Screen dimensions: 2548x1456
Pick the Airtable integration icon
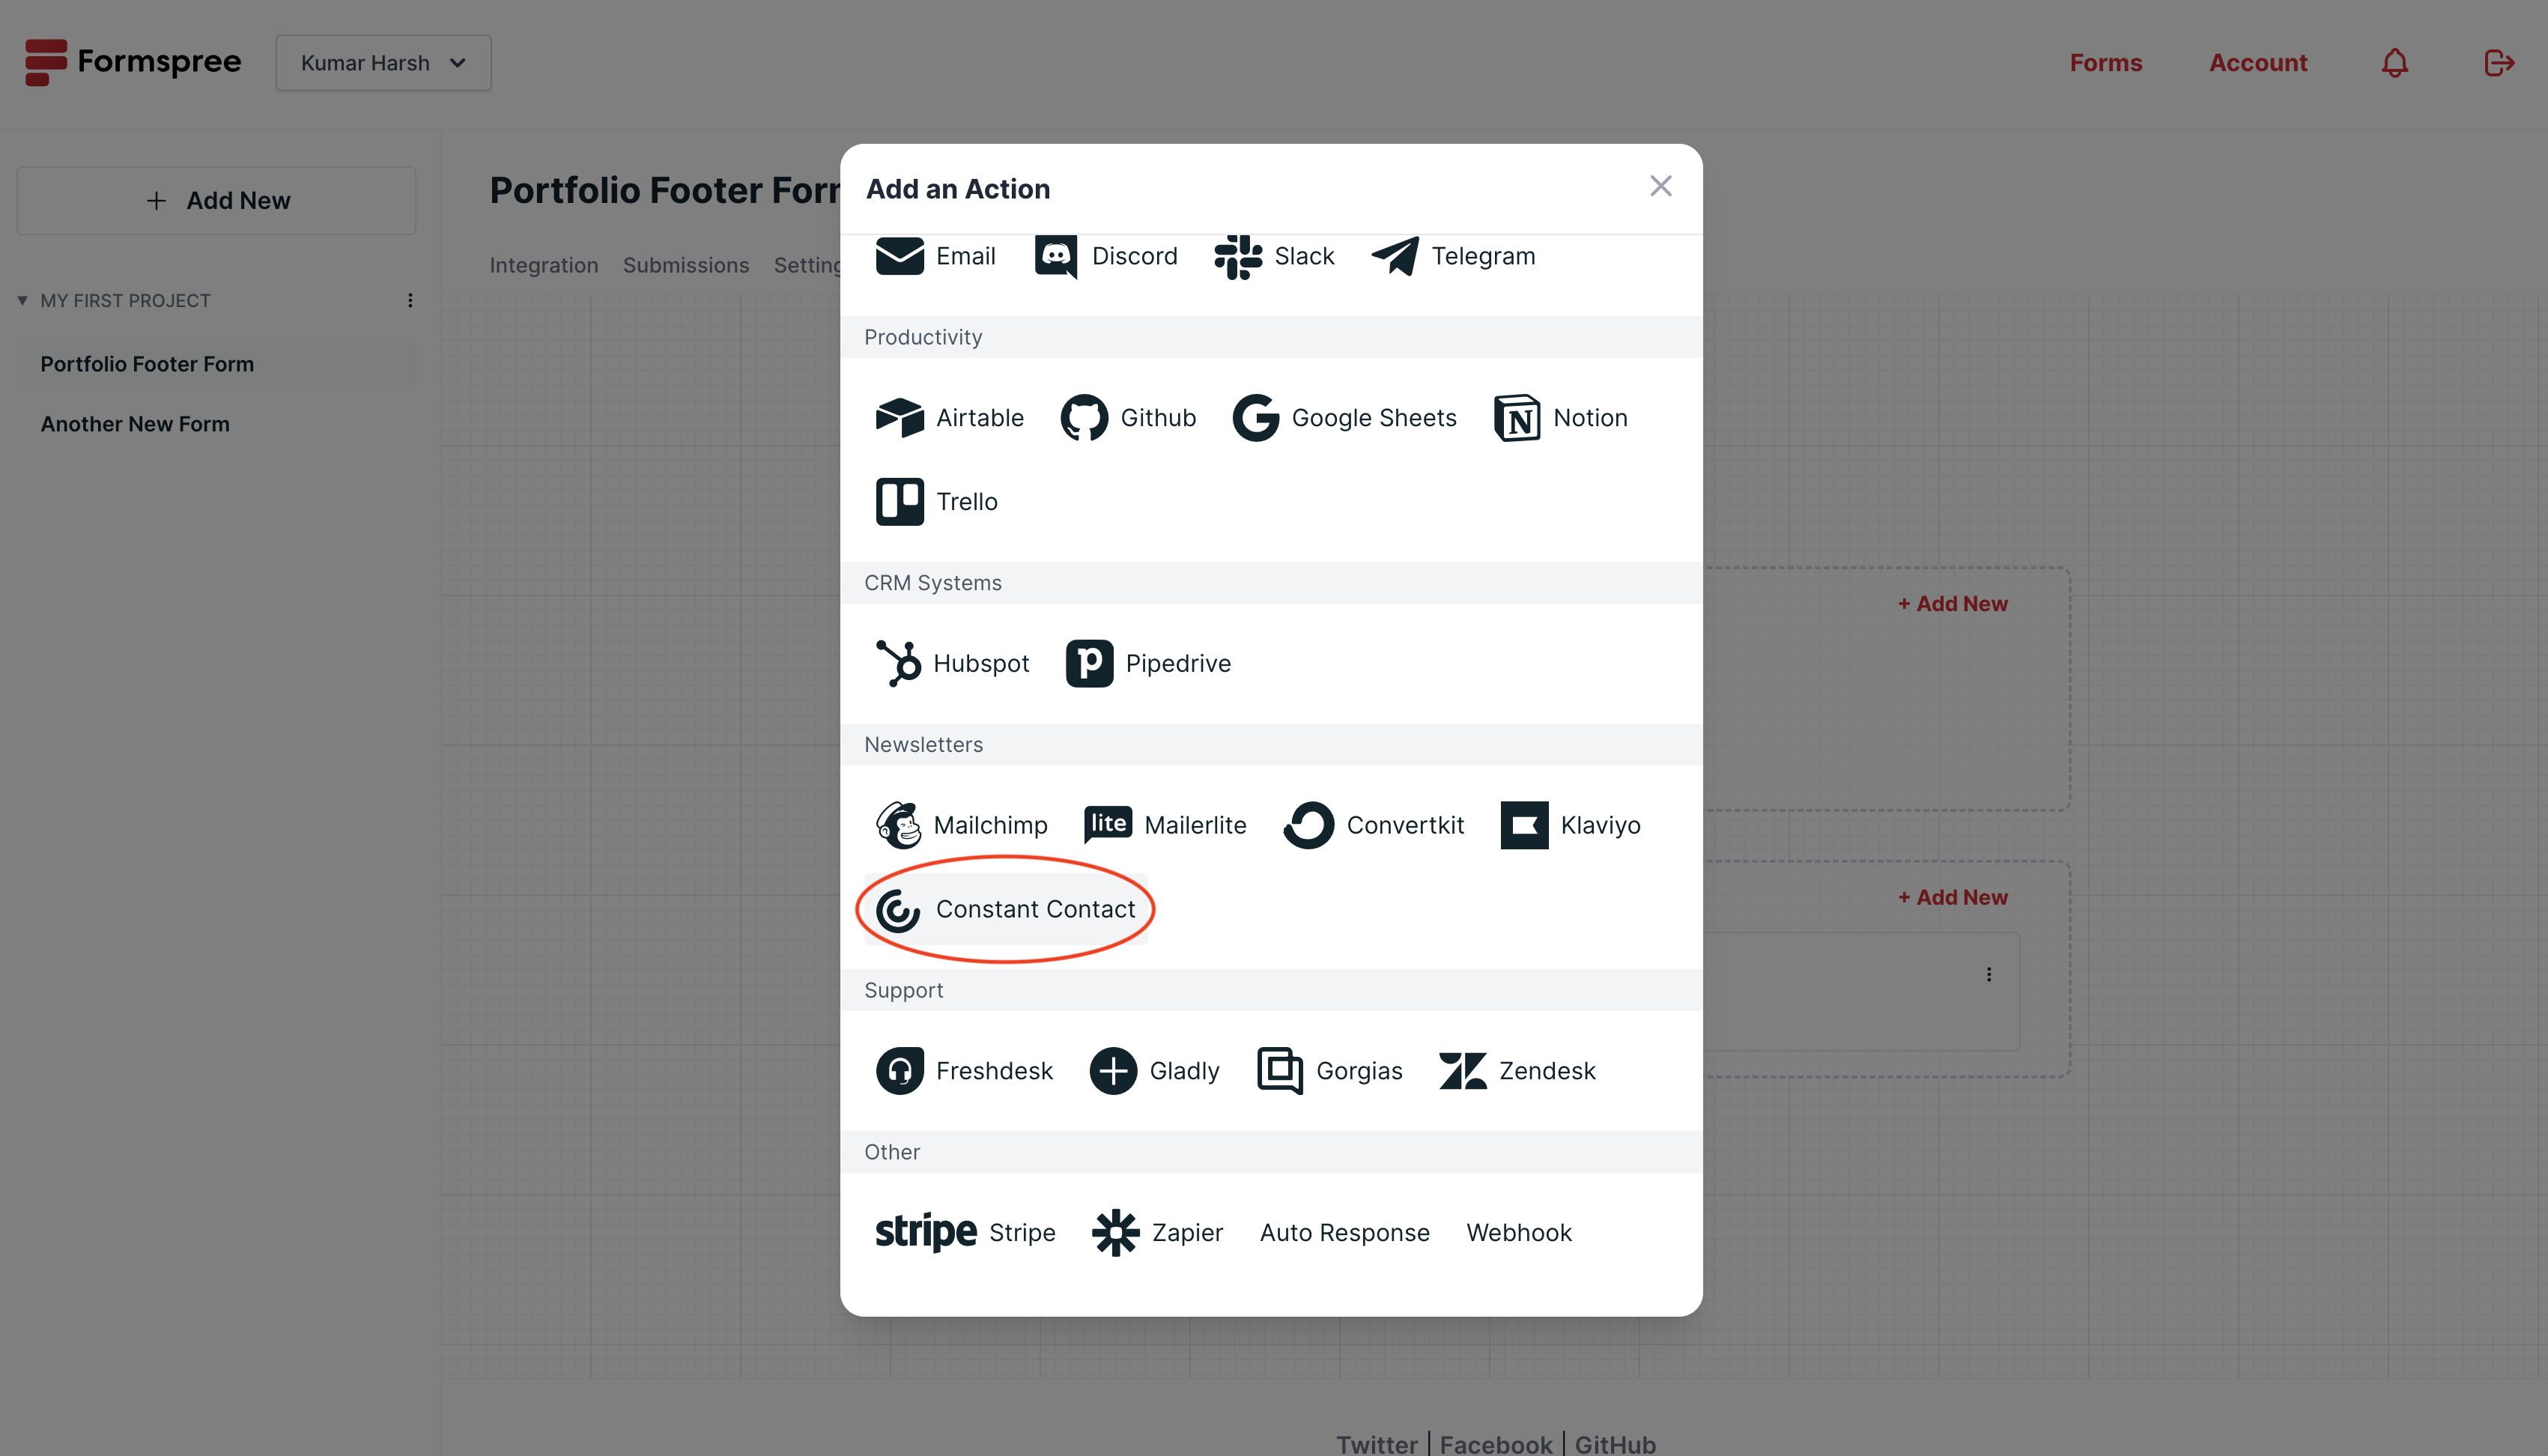click(x=899, y=417)
